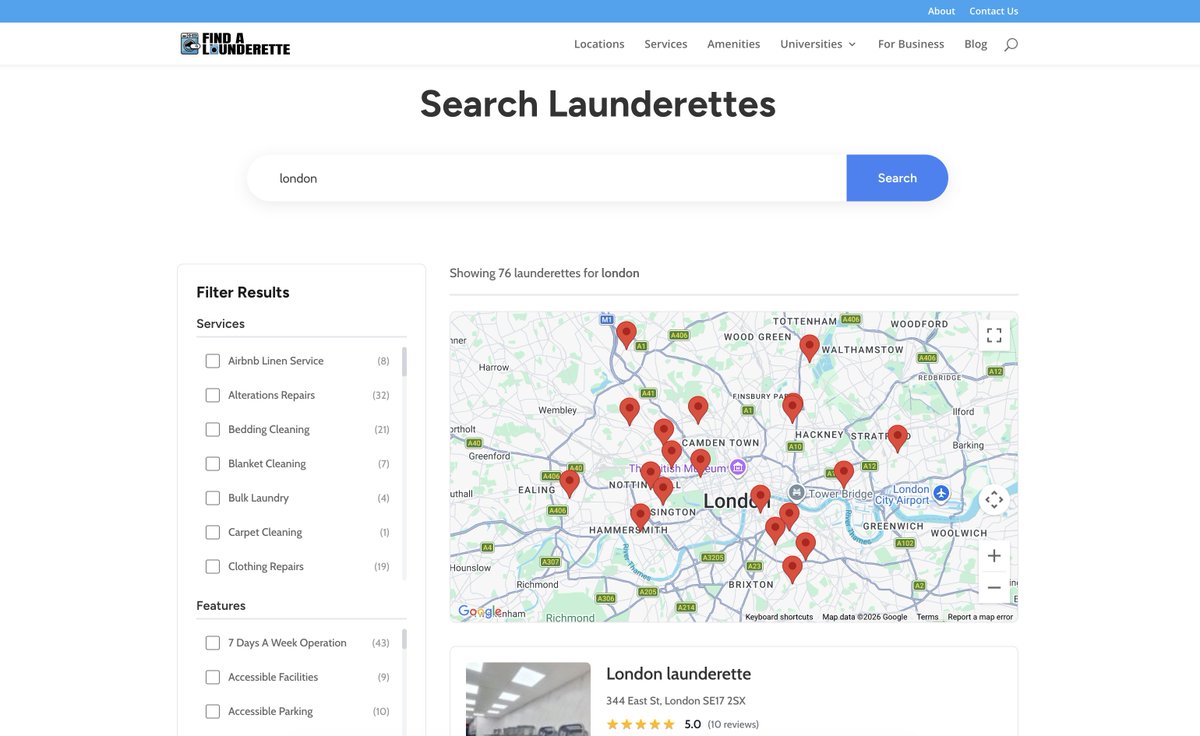Select the map pin next to M1 sign

pyautogui.click(x=626, y=334)
